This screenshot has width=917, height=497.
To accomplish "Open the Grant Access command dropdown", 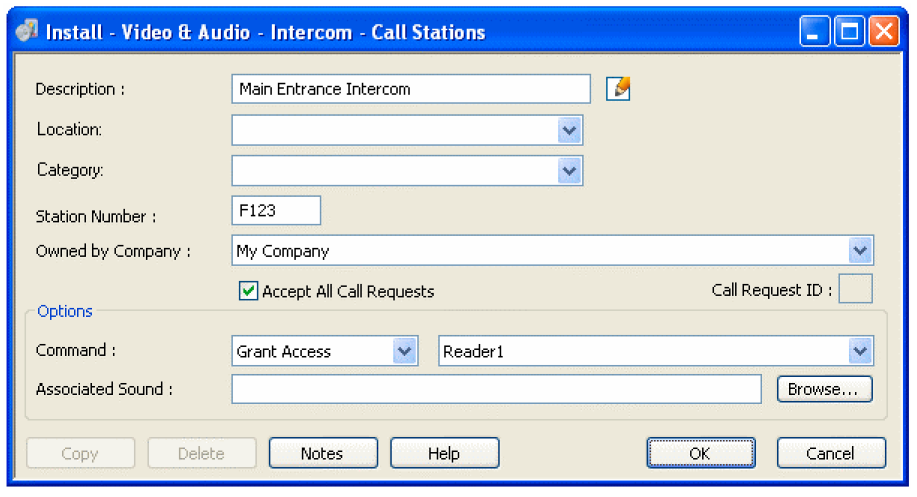I will coord(405,351).
